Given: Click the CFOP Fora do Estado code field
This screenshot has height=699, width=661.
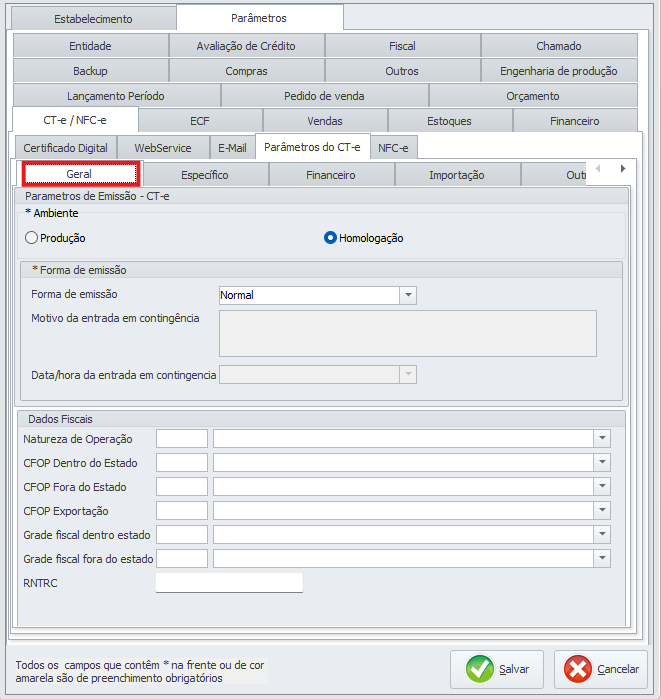Looking at the screenshot, I should click(182, 487).
